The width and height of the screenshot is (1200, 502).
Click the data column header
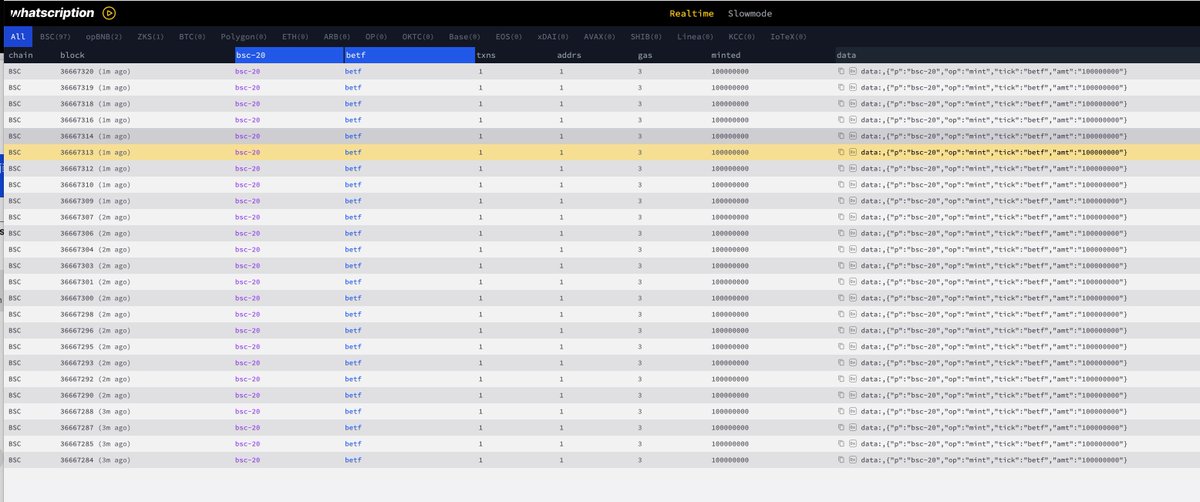846,55
